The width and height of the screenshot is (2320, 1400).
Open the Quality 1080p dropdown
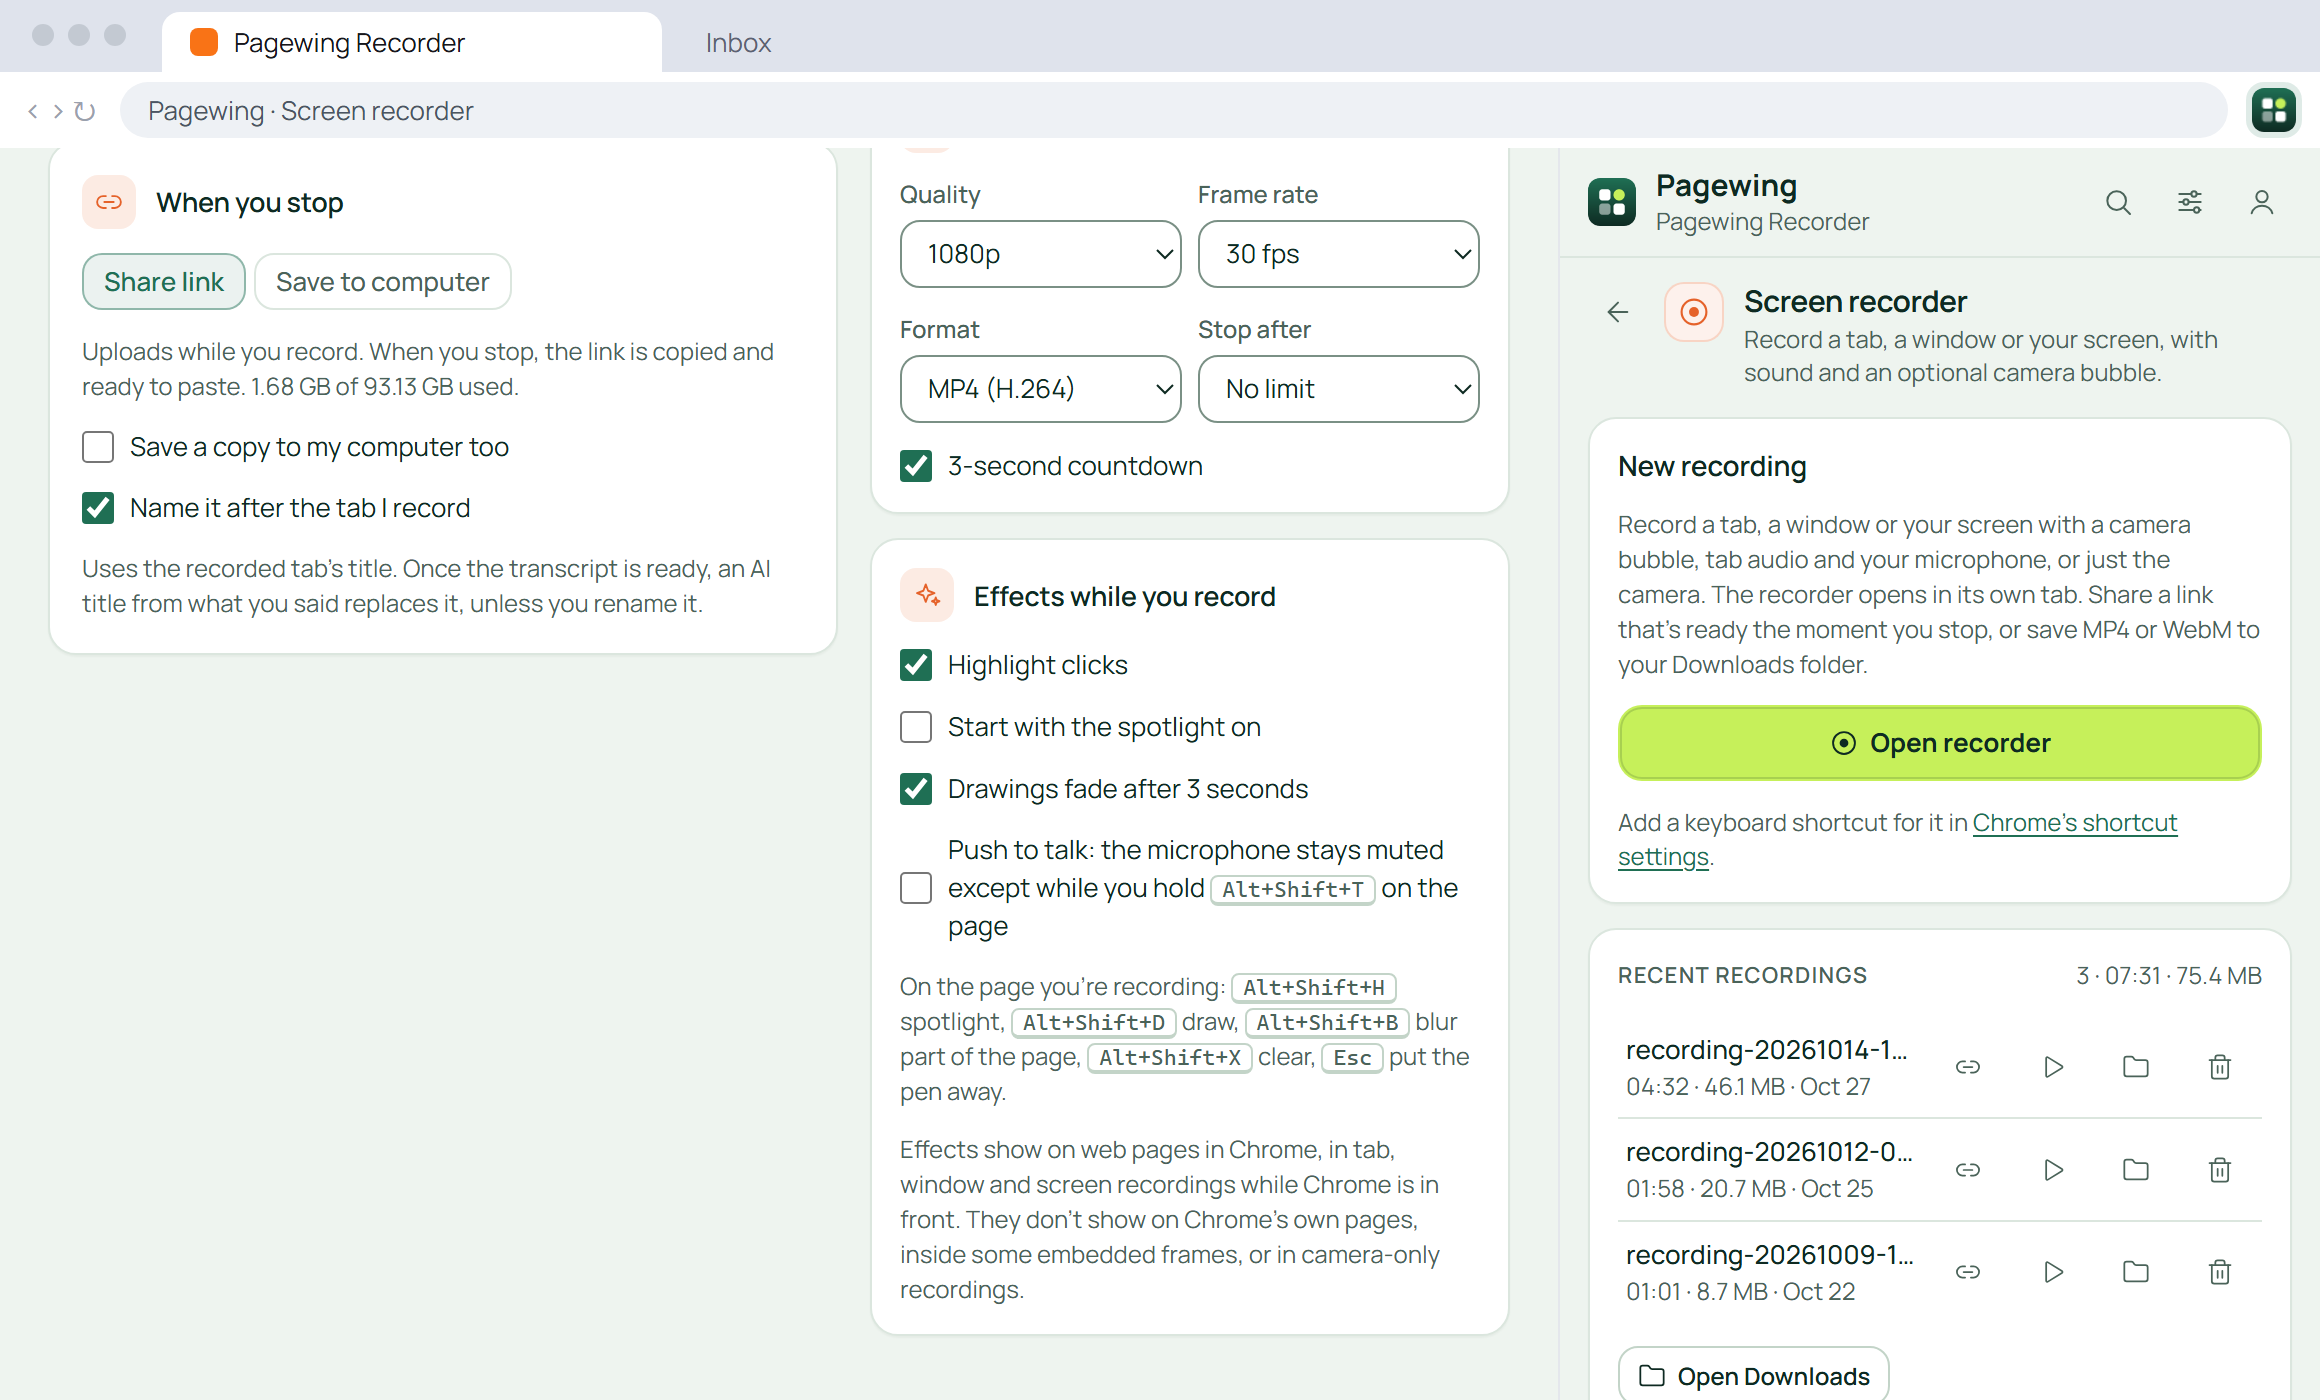[x=1040, y=254]
